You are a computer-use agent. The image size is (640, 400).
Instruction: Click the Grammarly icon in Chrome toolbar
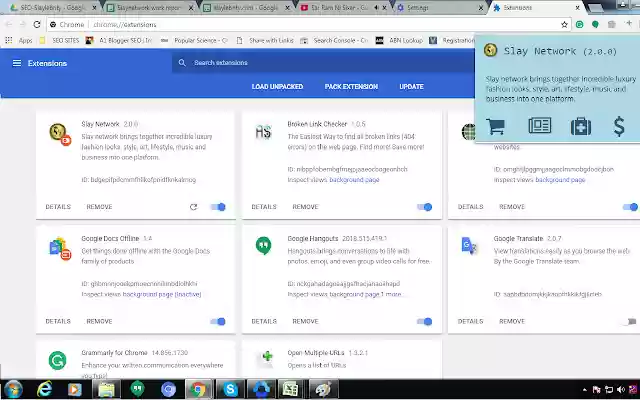pyautogui.click(x=579, y=24)
